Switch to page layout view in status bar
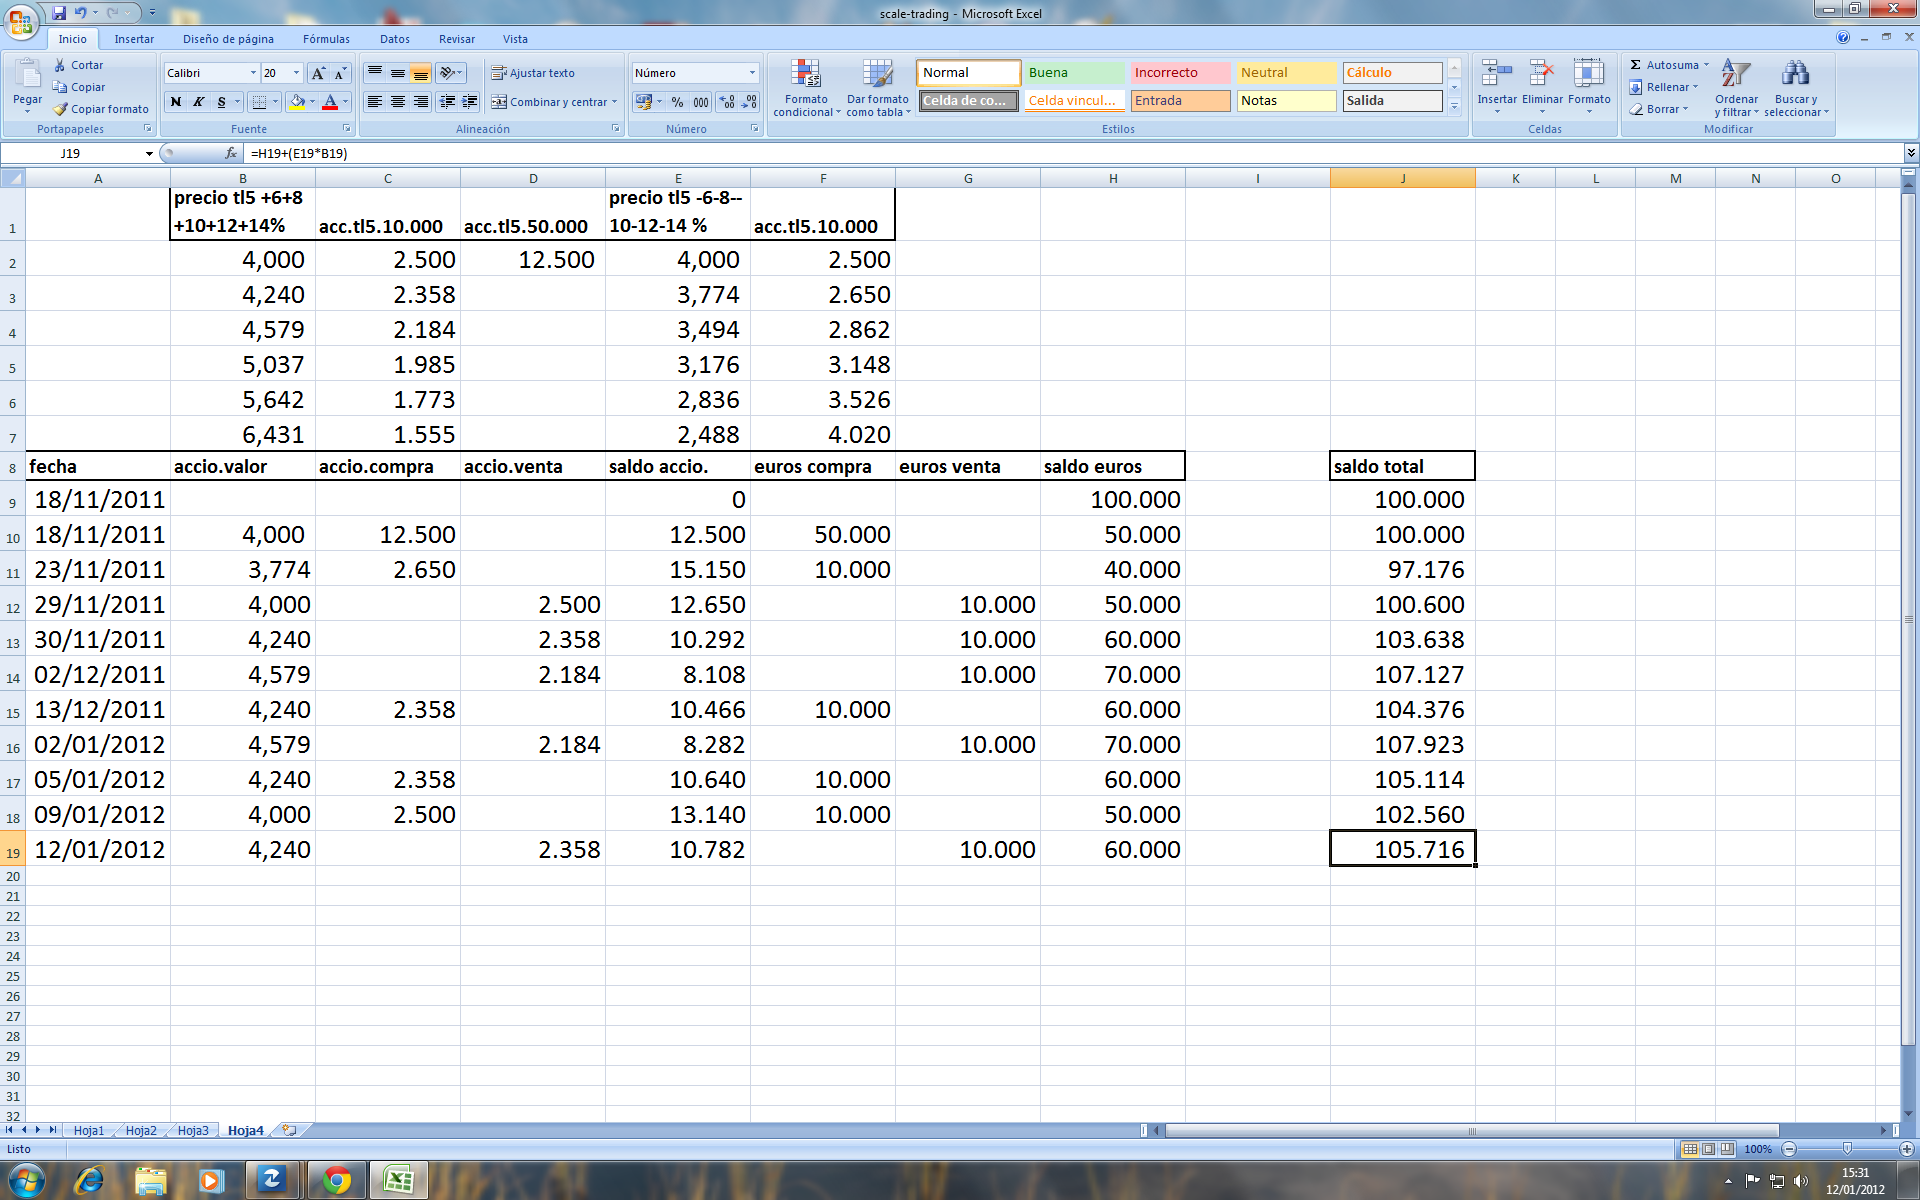 click(1708, 1149)
